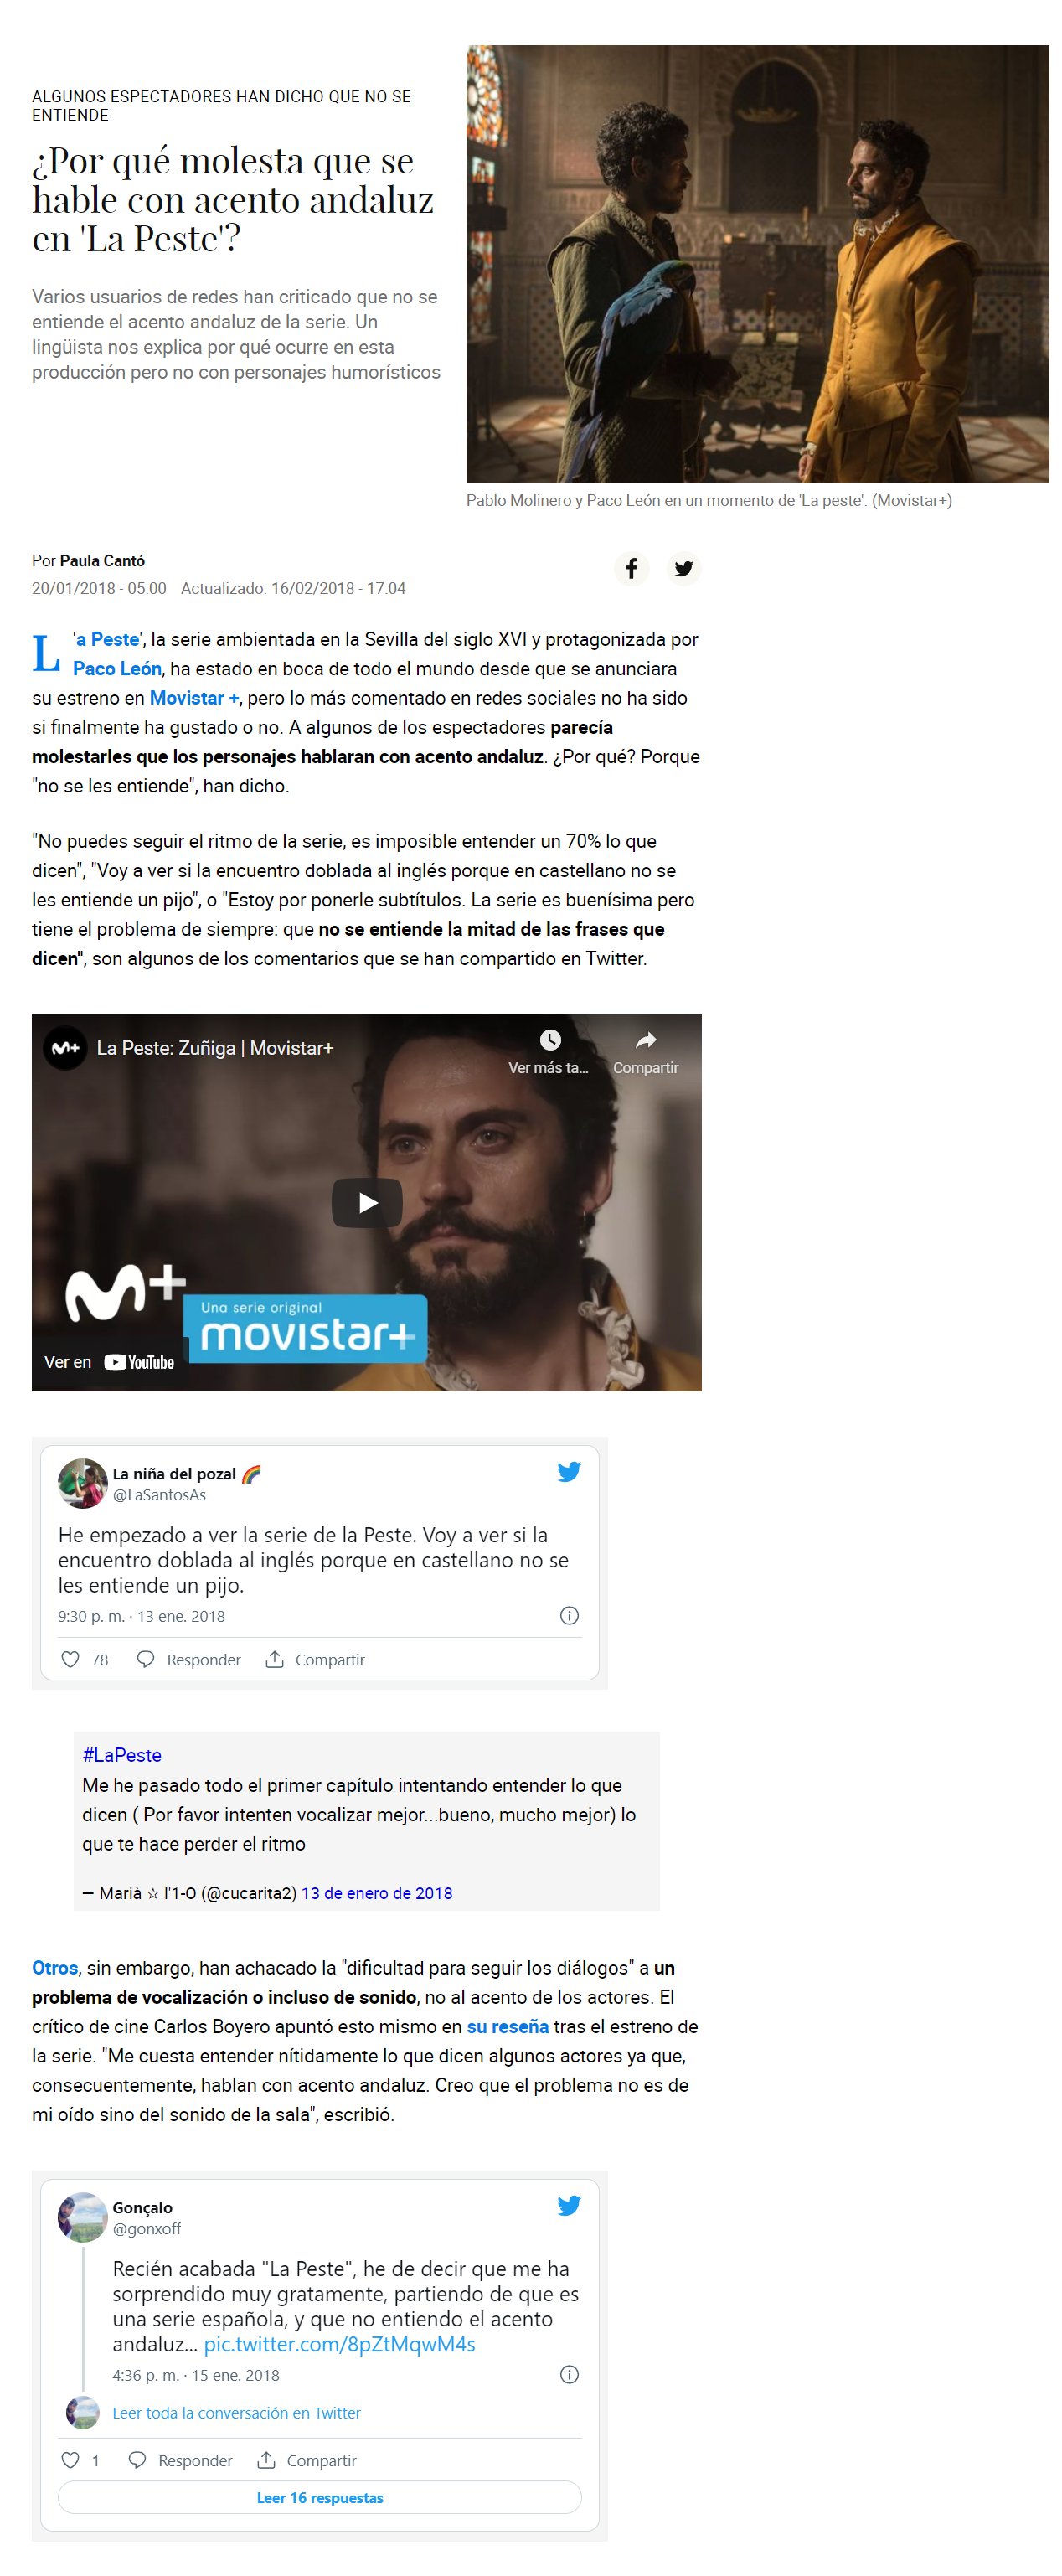Click the Compartir arrow on video

coord(646,1040)
